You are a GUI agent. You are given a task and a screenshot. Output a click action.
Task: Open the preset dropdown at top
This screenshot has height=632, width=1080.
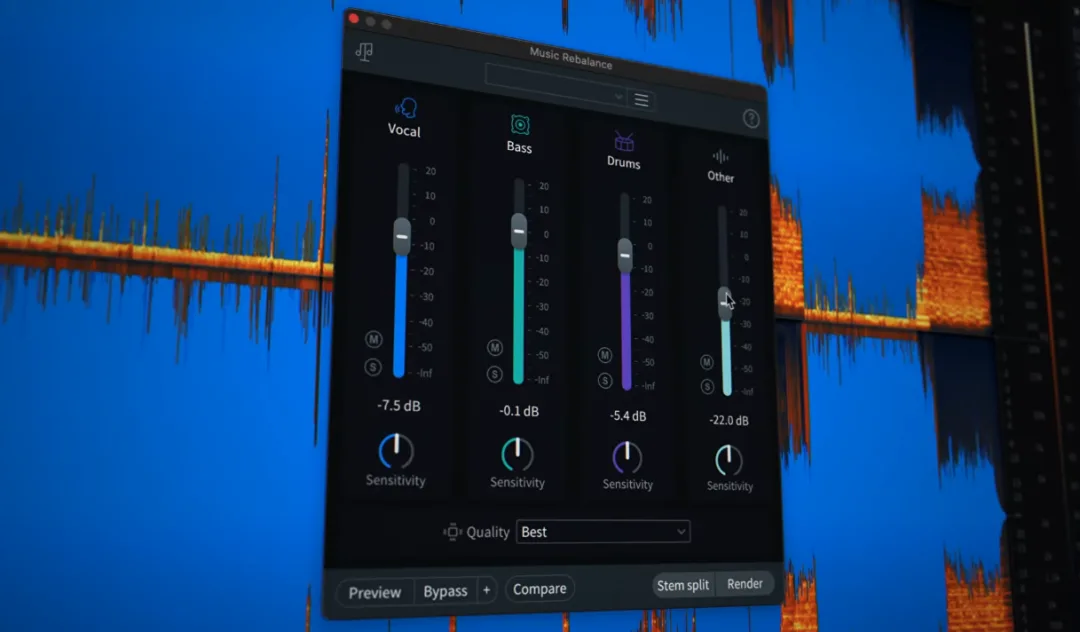click(556, 87)
